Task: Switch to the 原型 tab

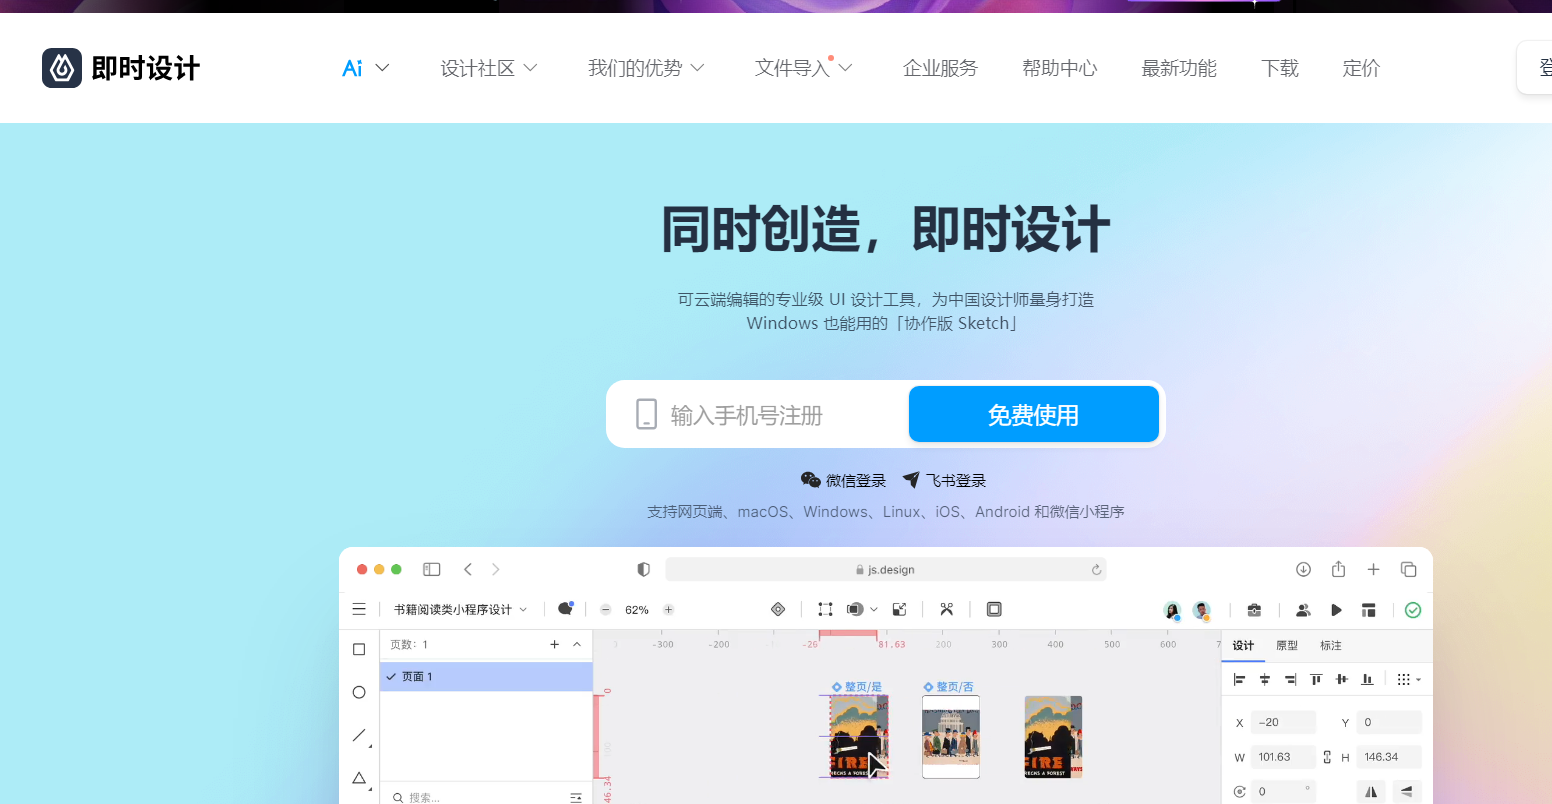Action: click(1287, 645)
